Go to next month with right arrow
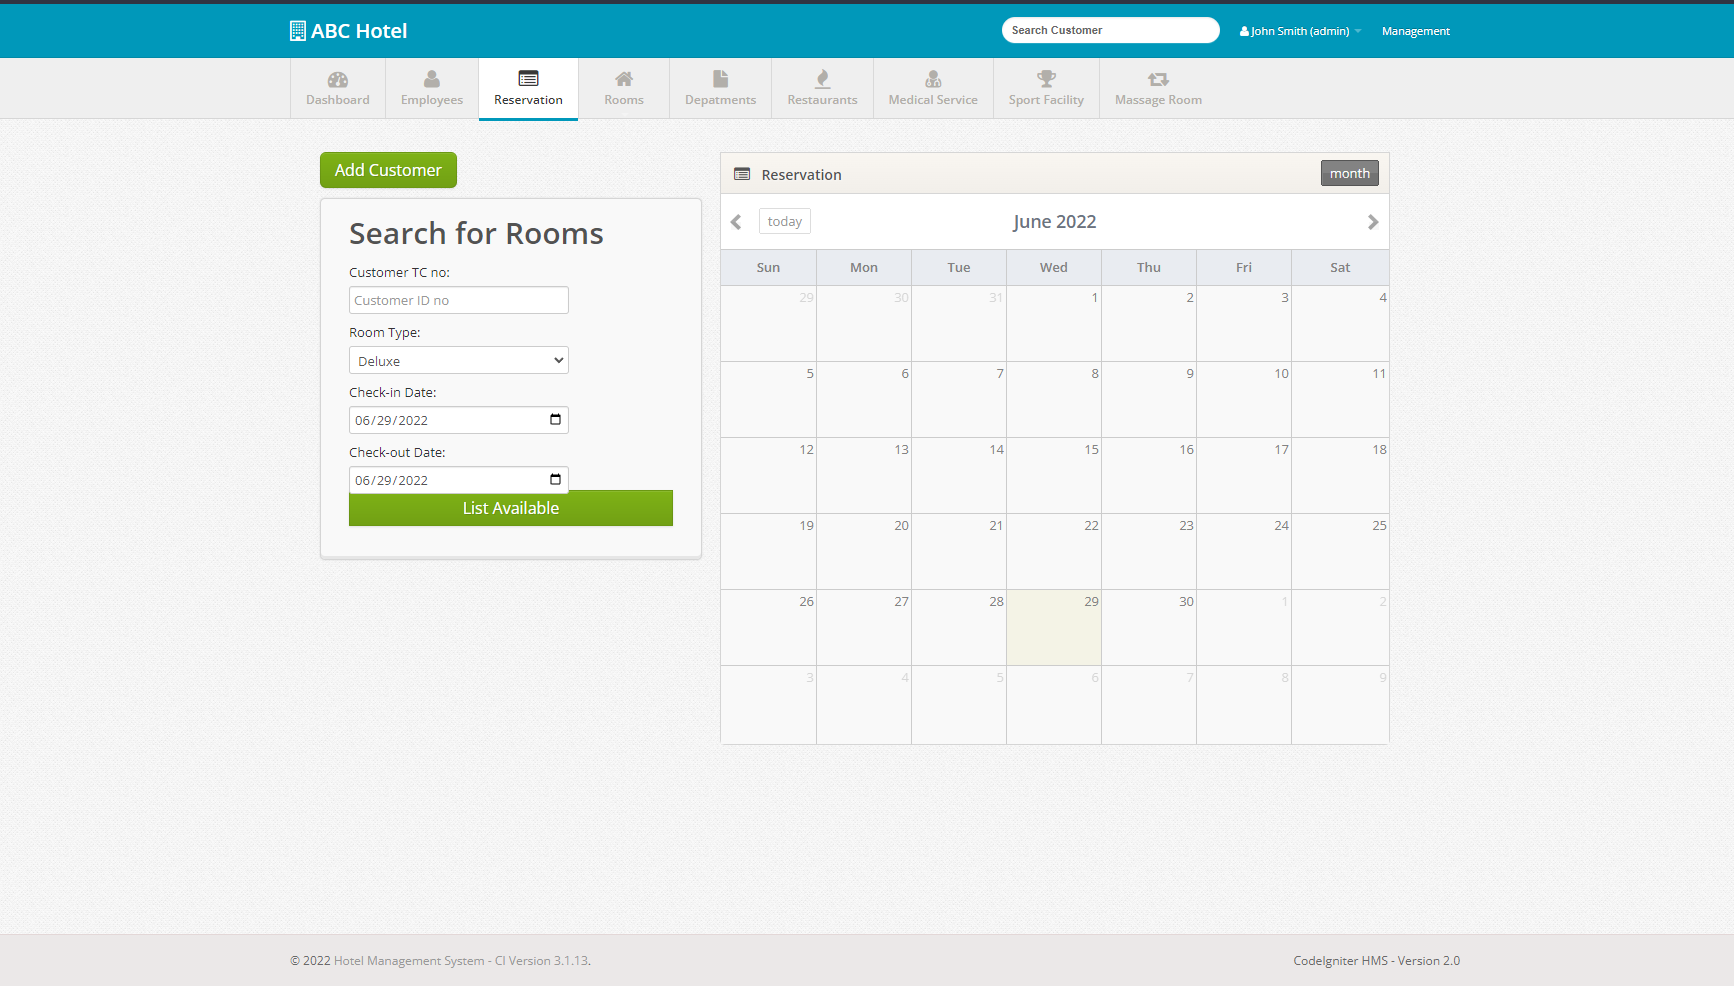Viewport: 1734px width, 986px height. pos(1373,222)
